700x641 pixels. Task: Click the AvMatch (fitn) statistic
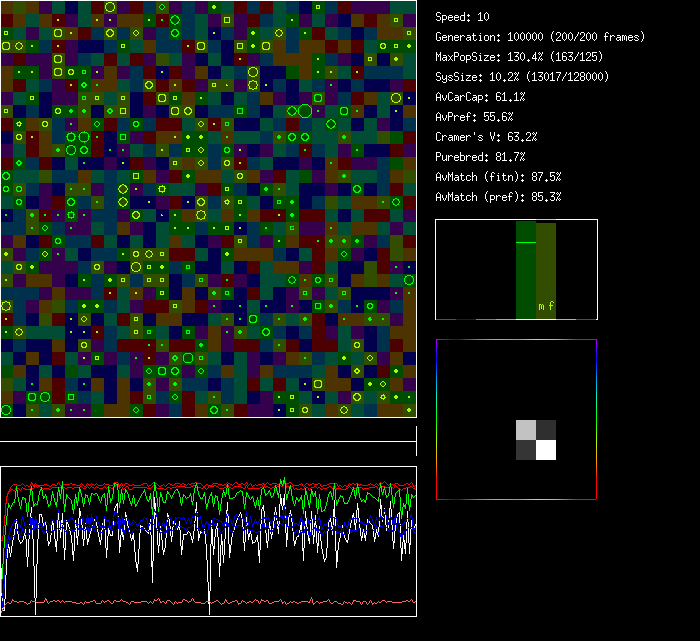pyautogui.click(x=498, y=177)
